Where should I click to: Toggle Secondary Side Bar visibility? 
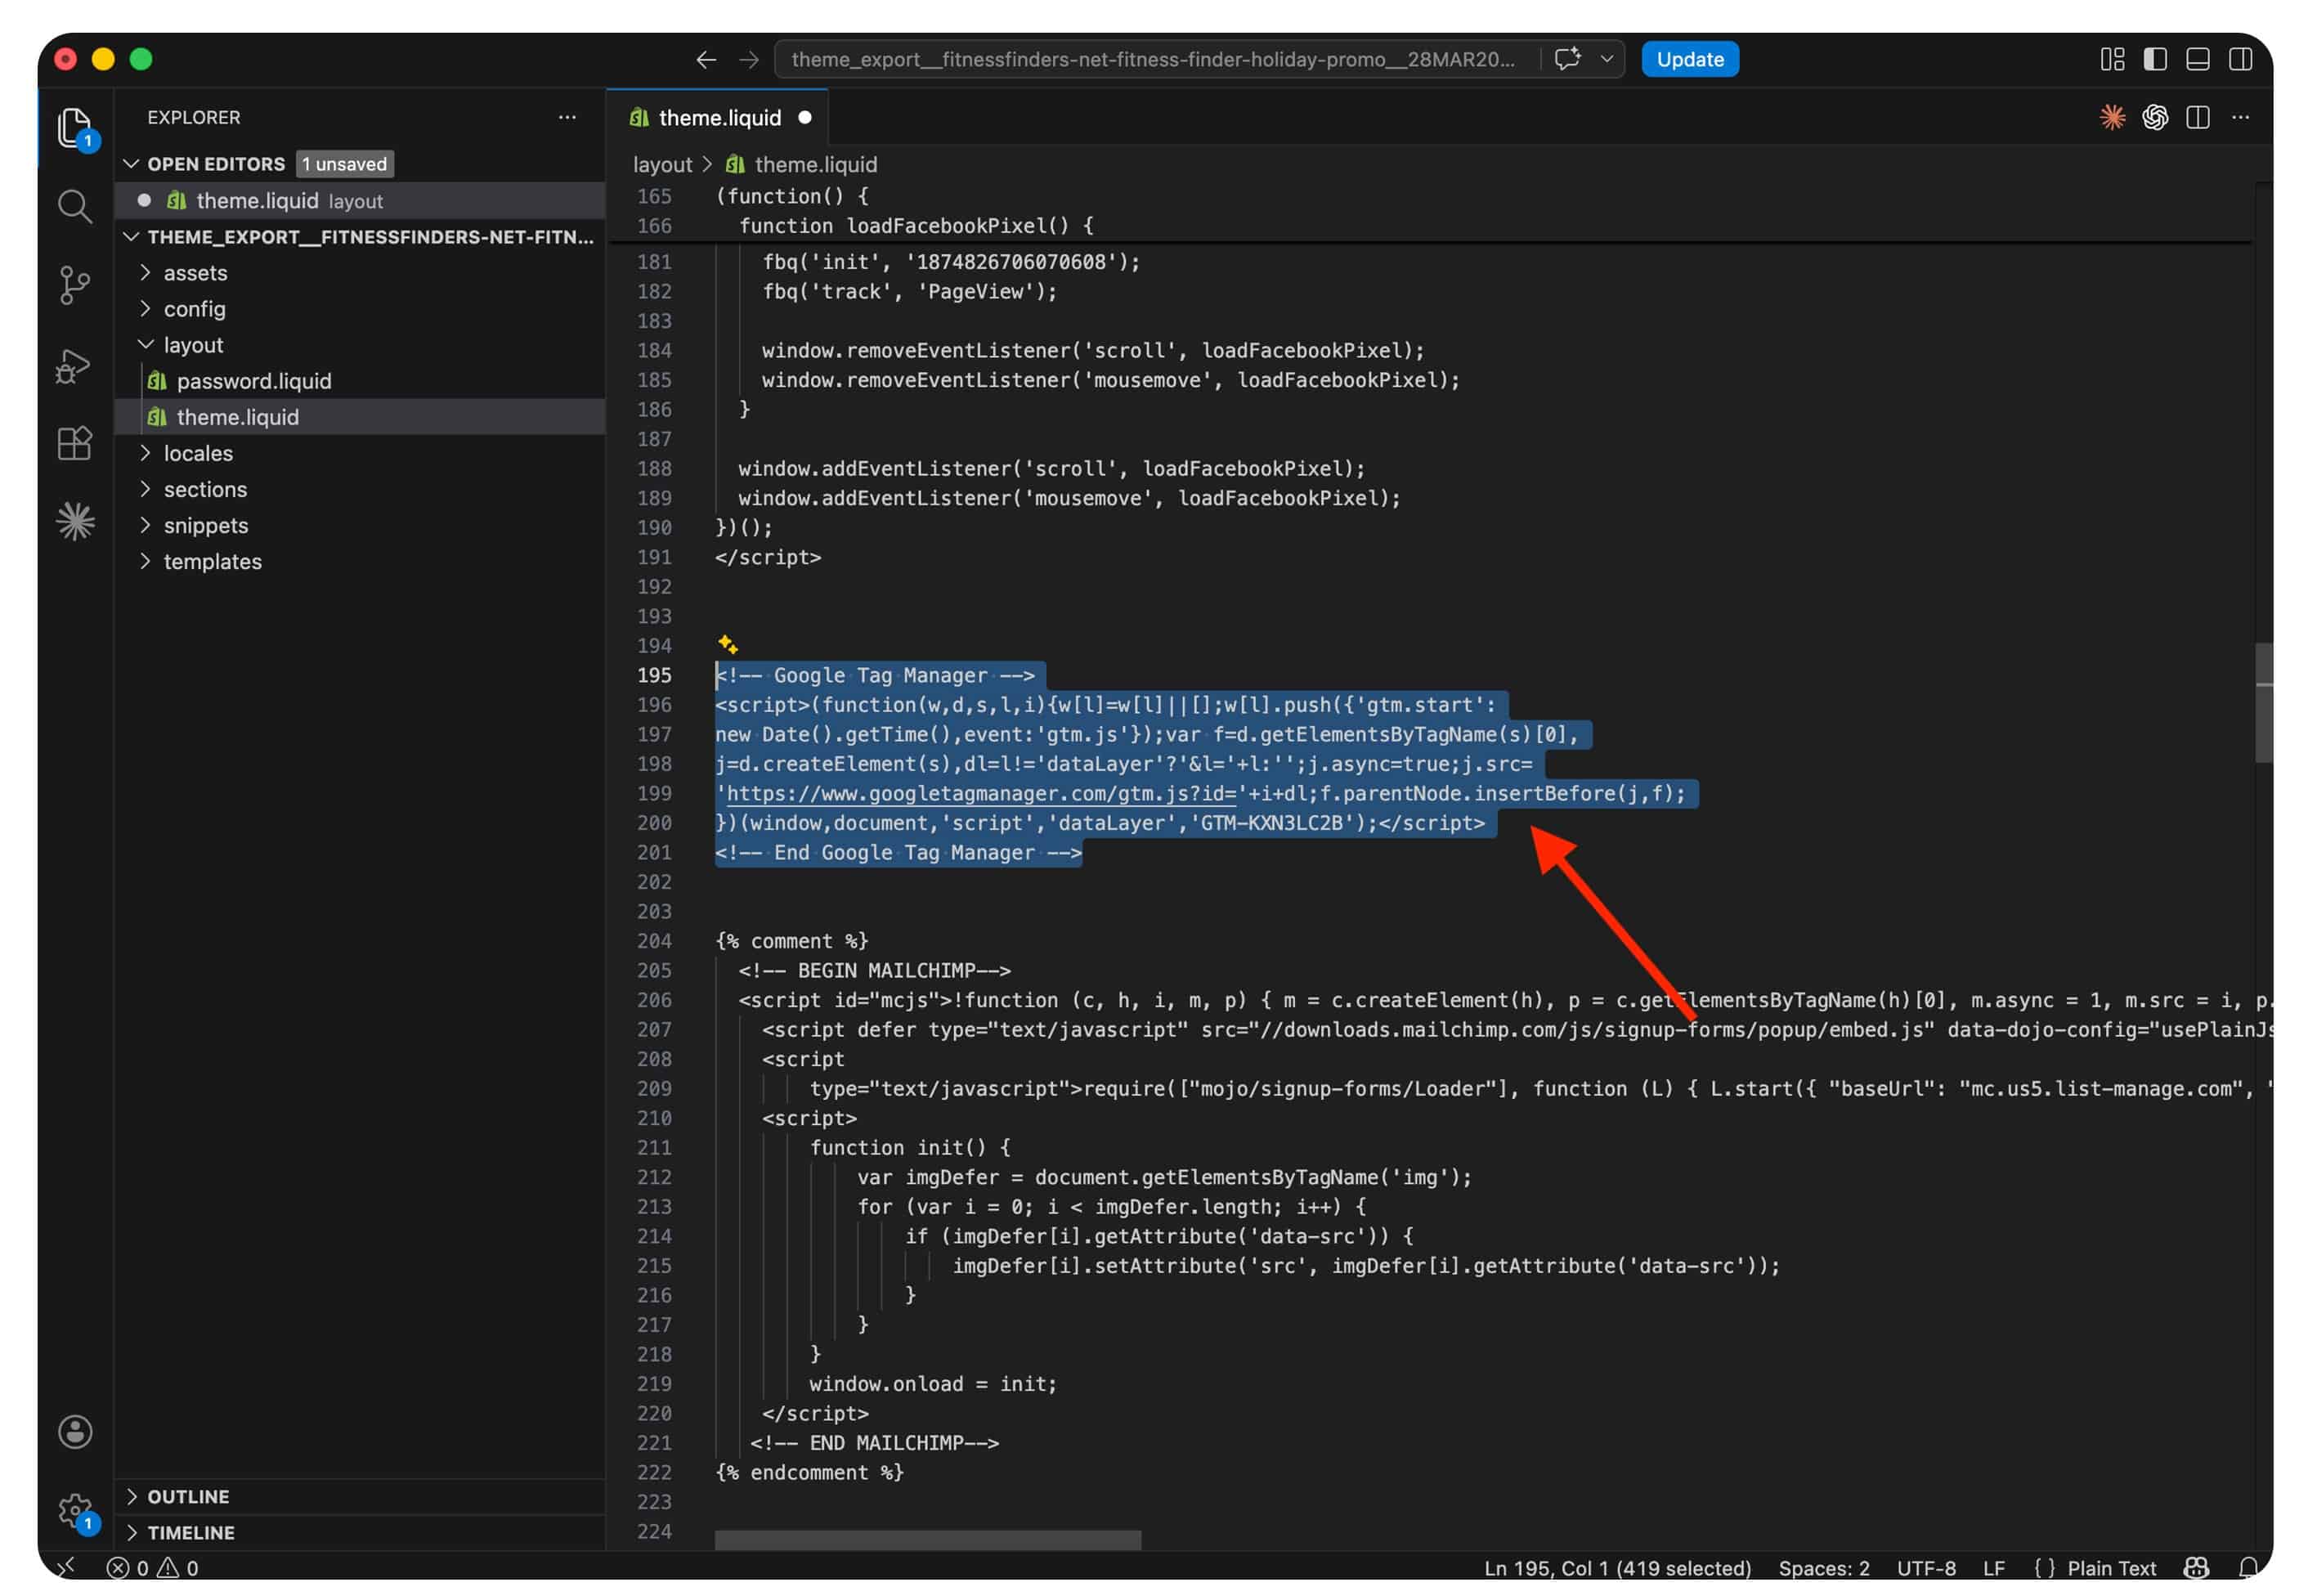coord(2240,59)
